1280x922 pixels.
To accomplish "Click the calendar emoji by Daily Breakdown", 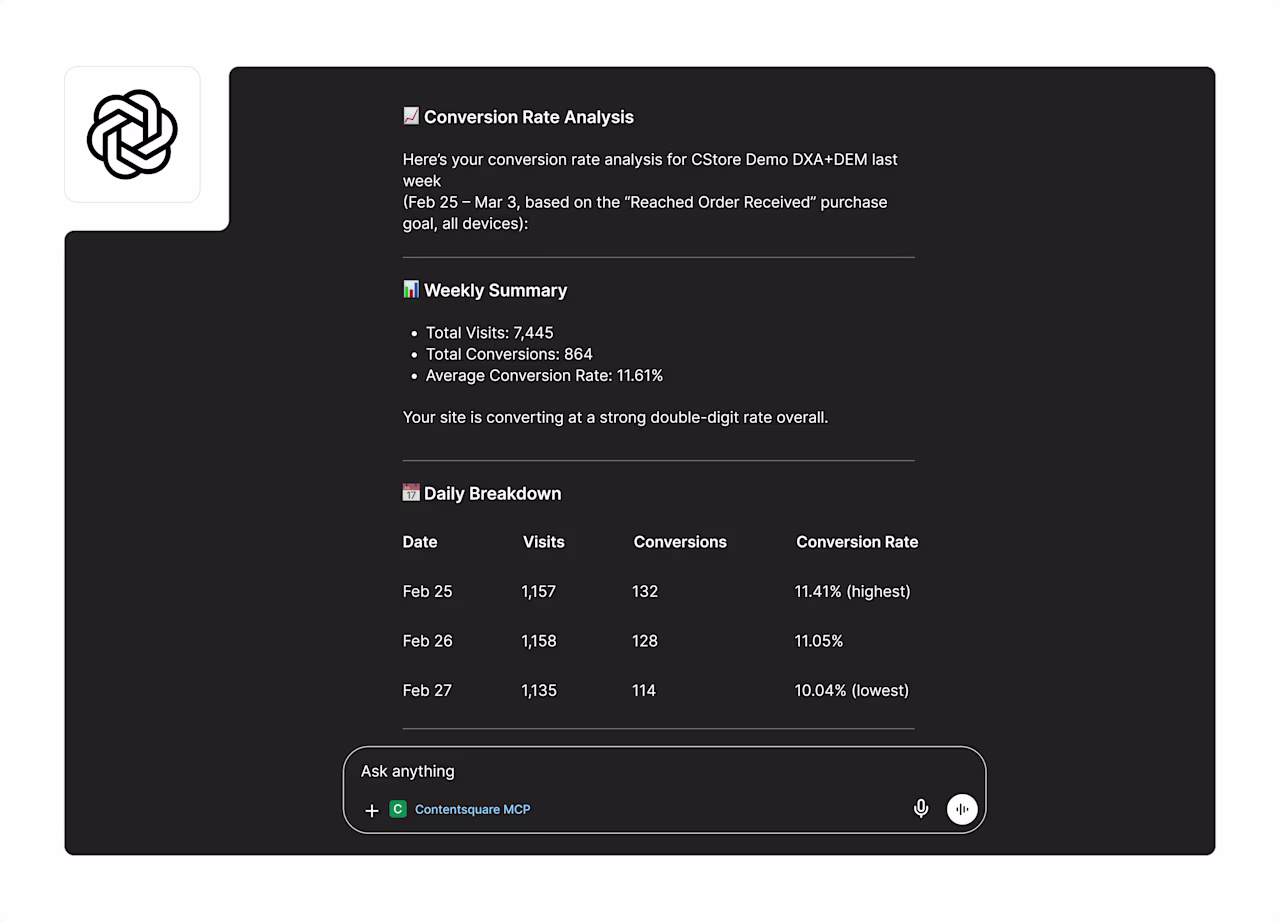I will (x=411, y=492).
